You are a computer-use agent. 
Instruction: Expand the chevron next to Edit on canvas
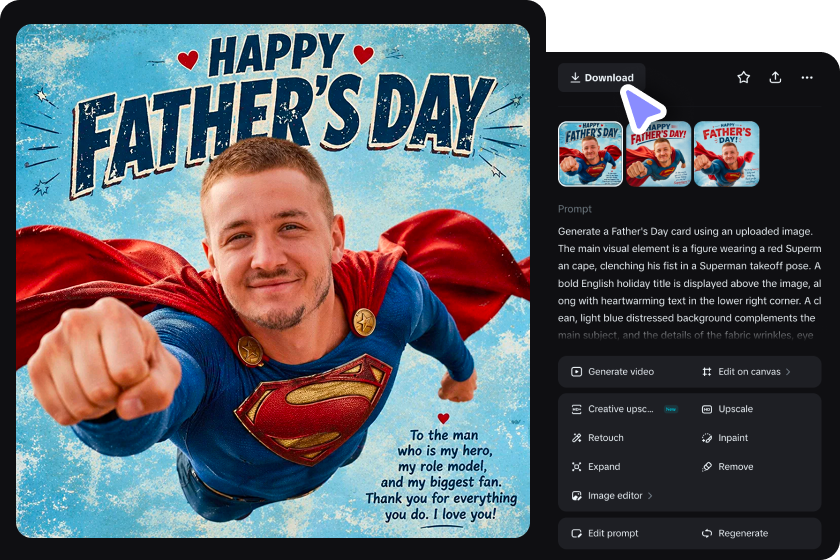(788, 371)
